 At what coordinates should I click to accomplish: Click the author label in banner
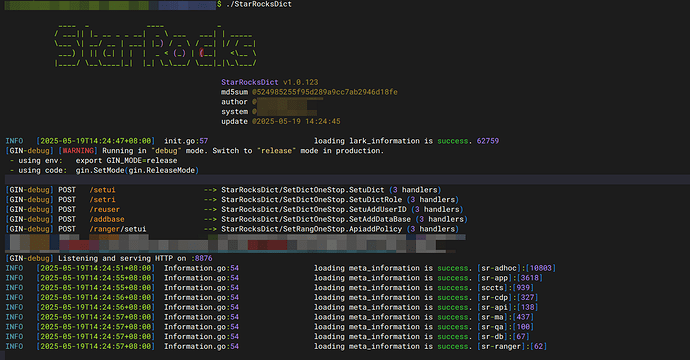click(x=234, y=102)
